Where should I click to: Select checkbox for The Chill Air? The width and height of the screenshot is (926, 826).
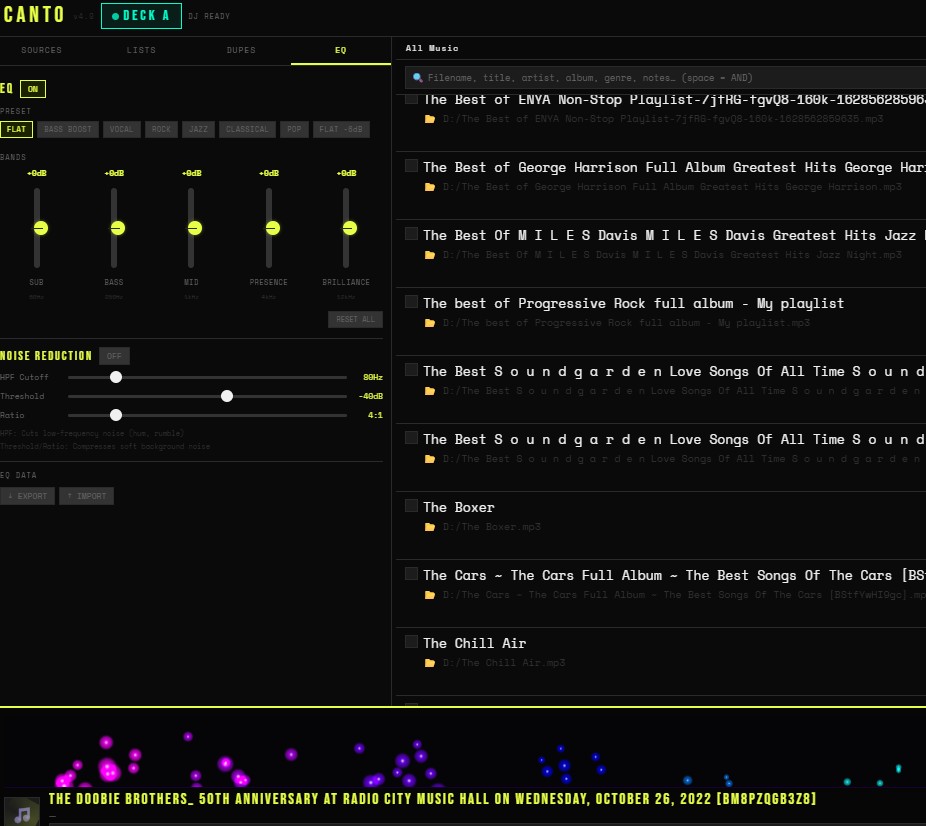point(412,642)
